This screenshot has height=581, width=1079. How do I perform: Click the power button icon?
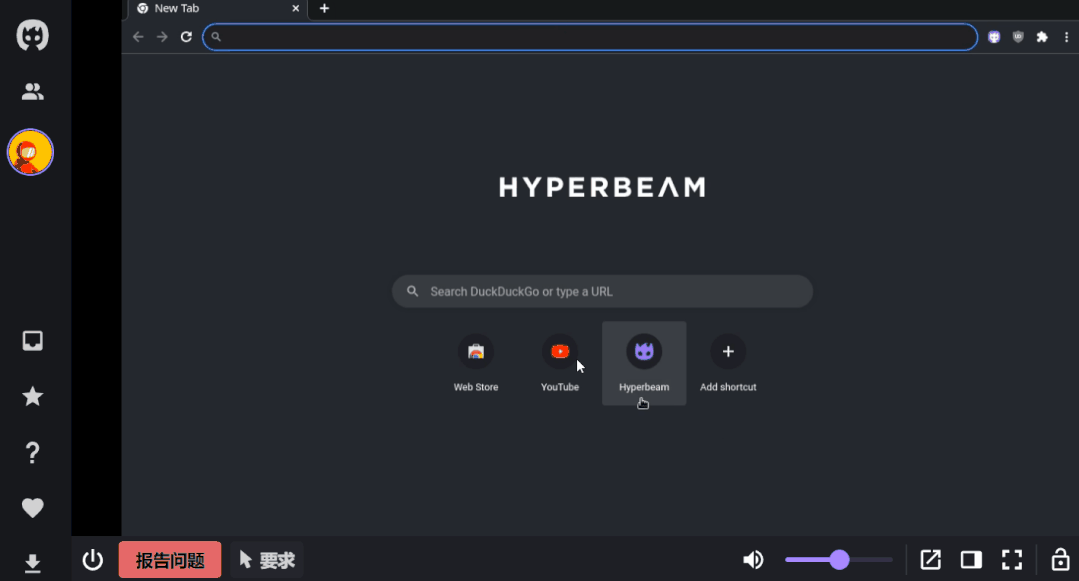[93, 560]
